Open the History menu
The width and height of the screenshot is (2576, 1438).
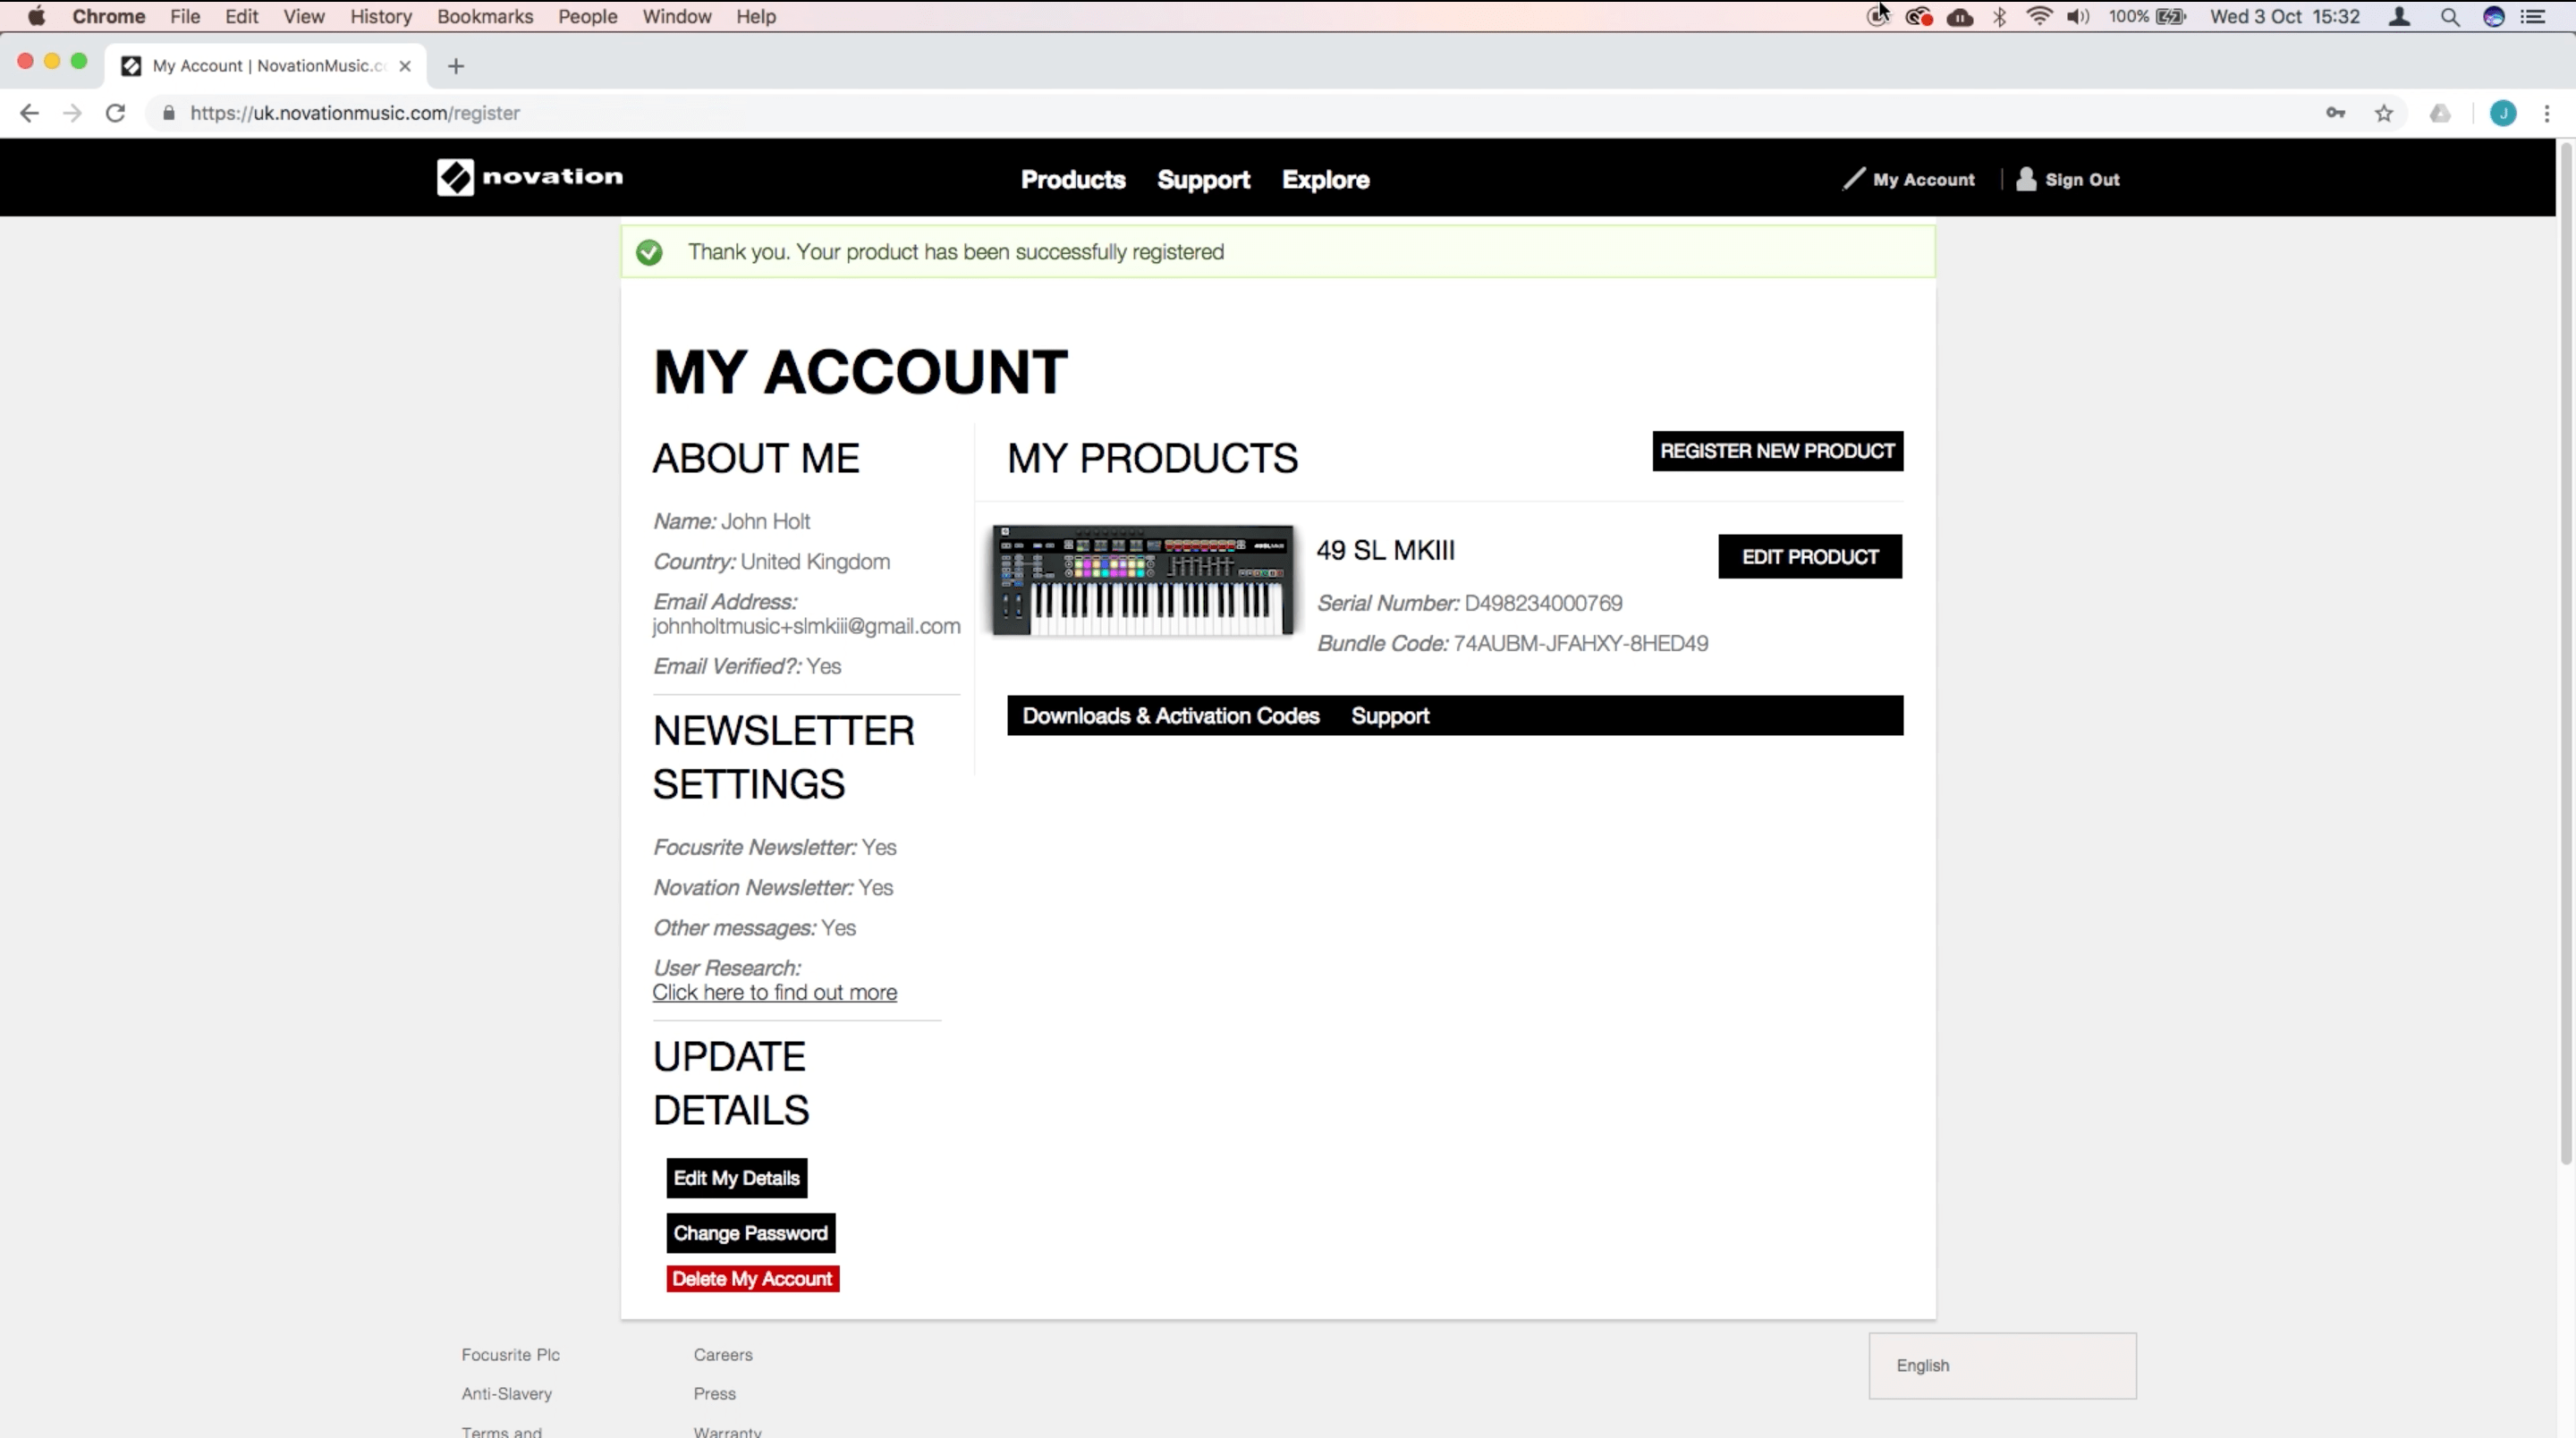pos(381,16)
